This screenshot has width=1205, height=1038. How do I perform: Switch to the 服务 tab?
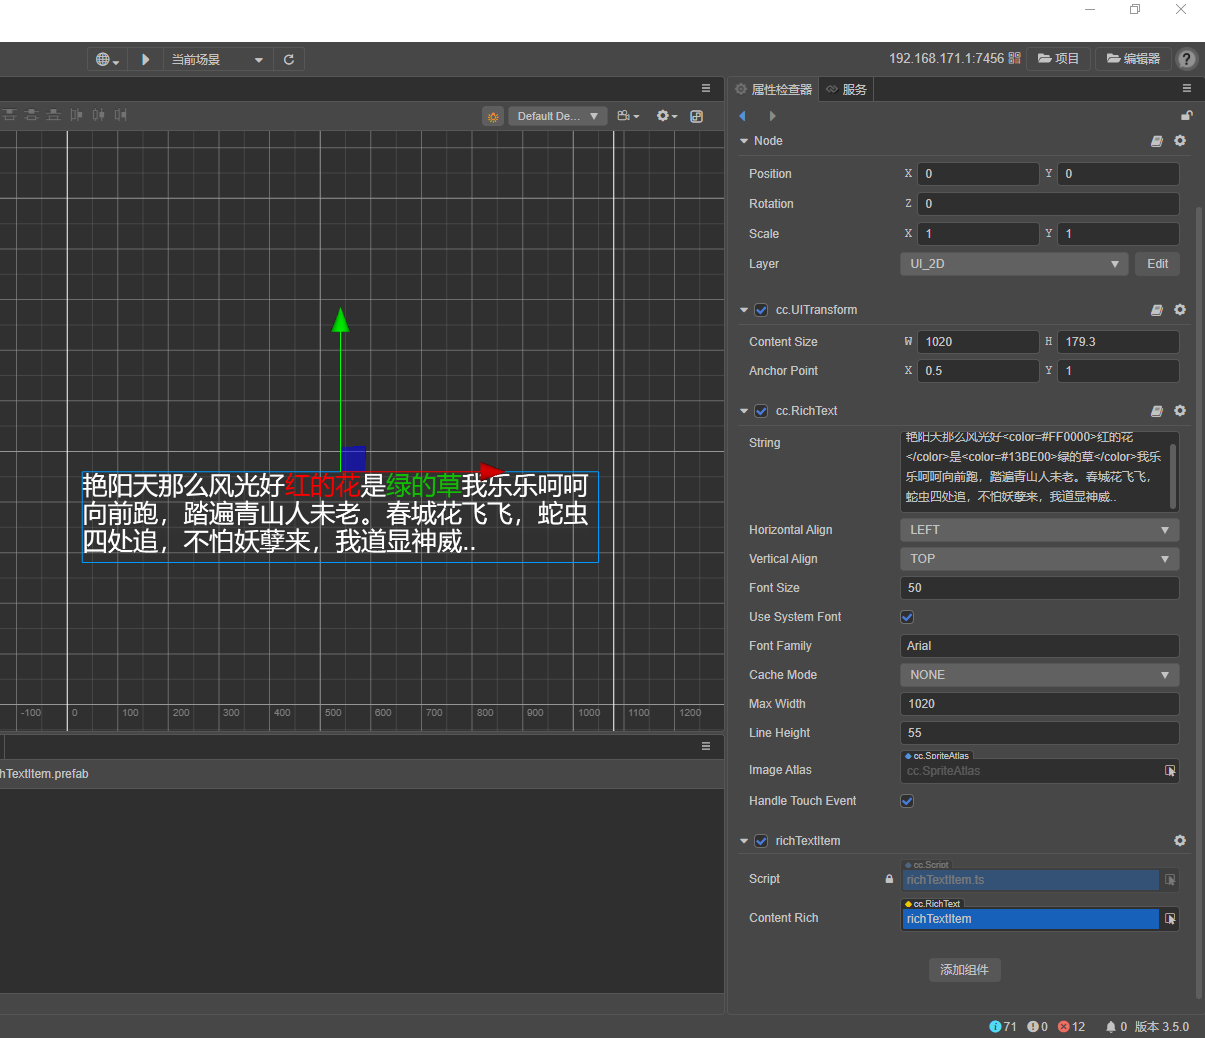click(x=846, y=89)
